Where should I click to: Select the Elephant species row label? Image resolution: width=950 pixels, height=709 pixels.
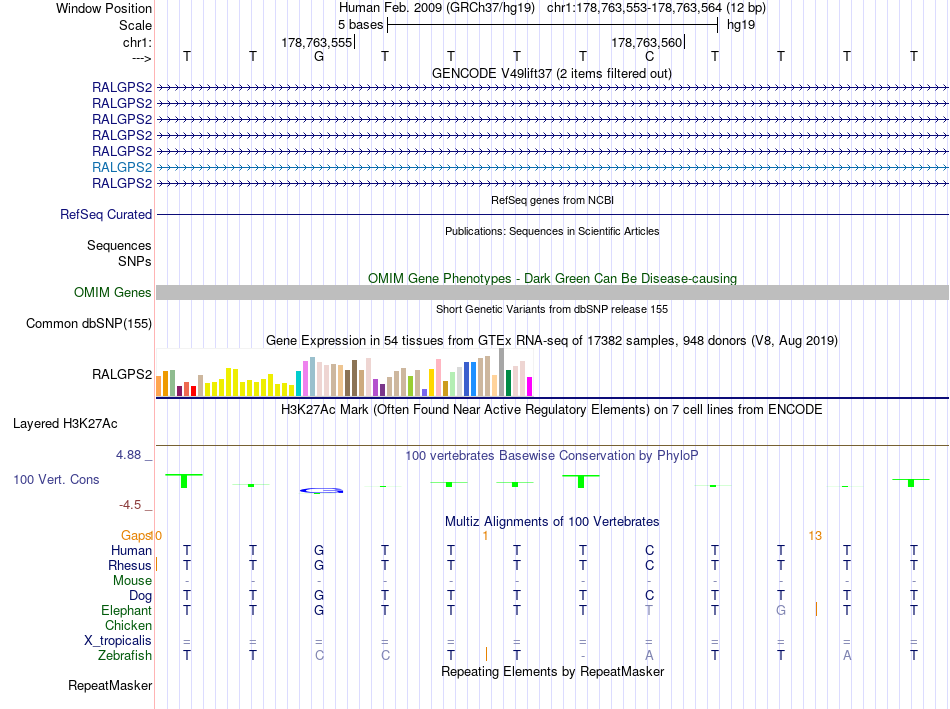click(x=126, y=610)
